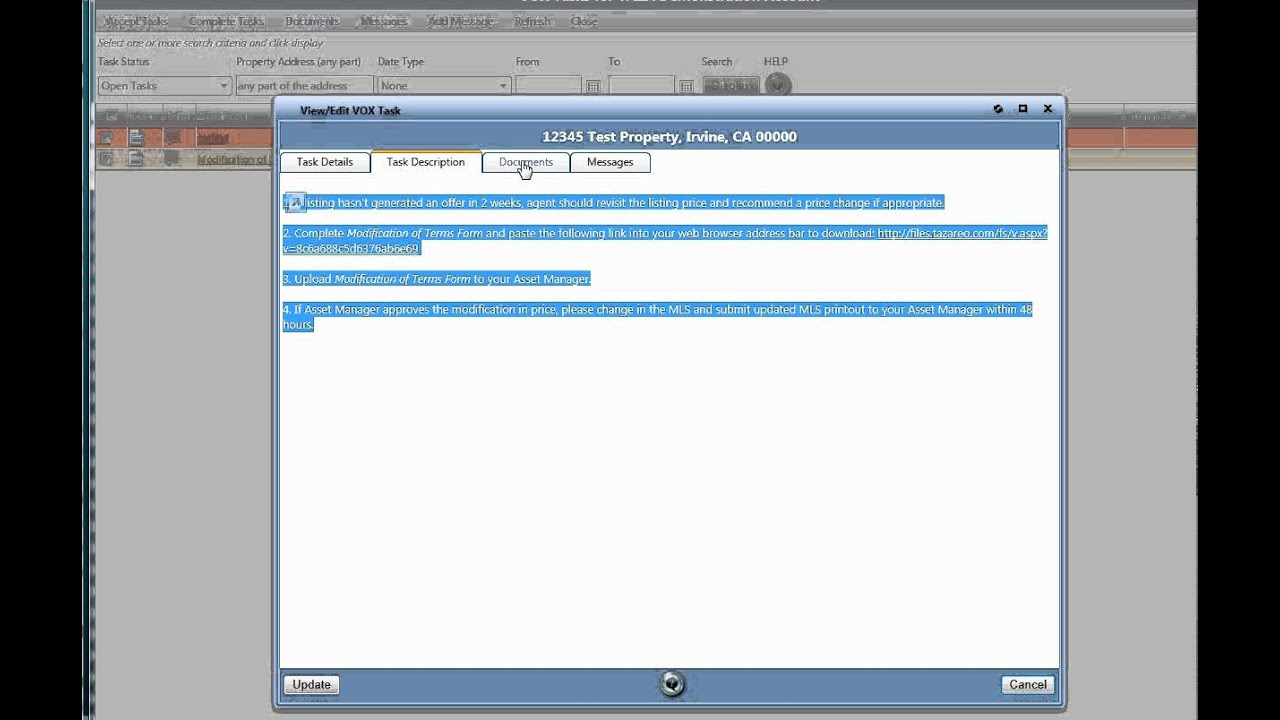The image size is (1280, 720).
Task: Expand the Task Status dropdown showing Open Tasks
Action: point(165,86)
